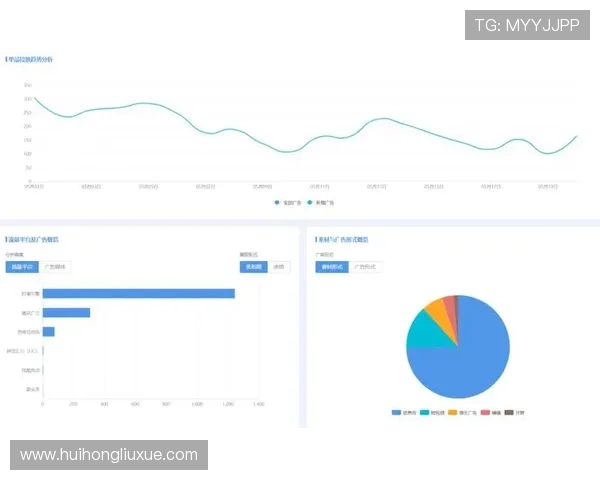Toggle the dark brown legend swatch under pie
Image resolution: width=600 pixels, height=480 pixels.
[509, 412]
